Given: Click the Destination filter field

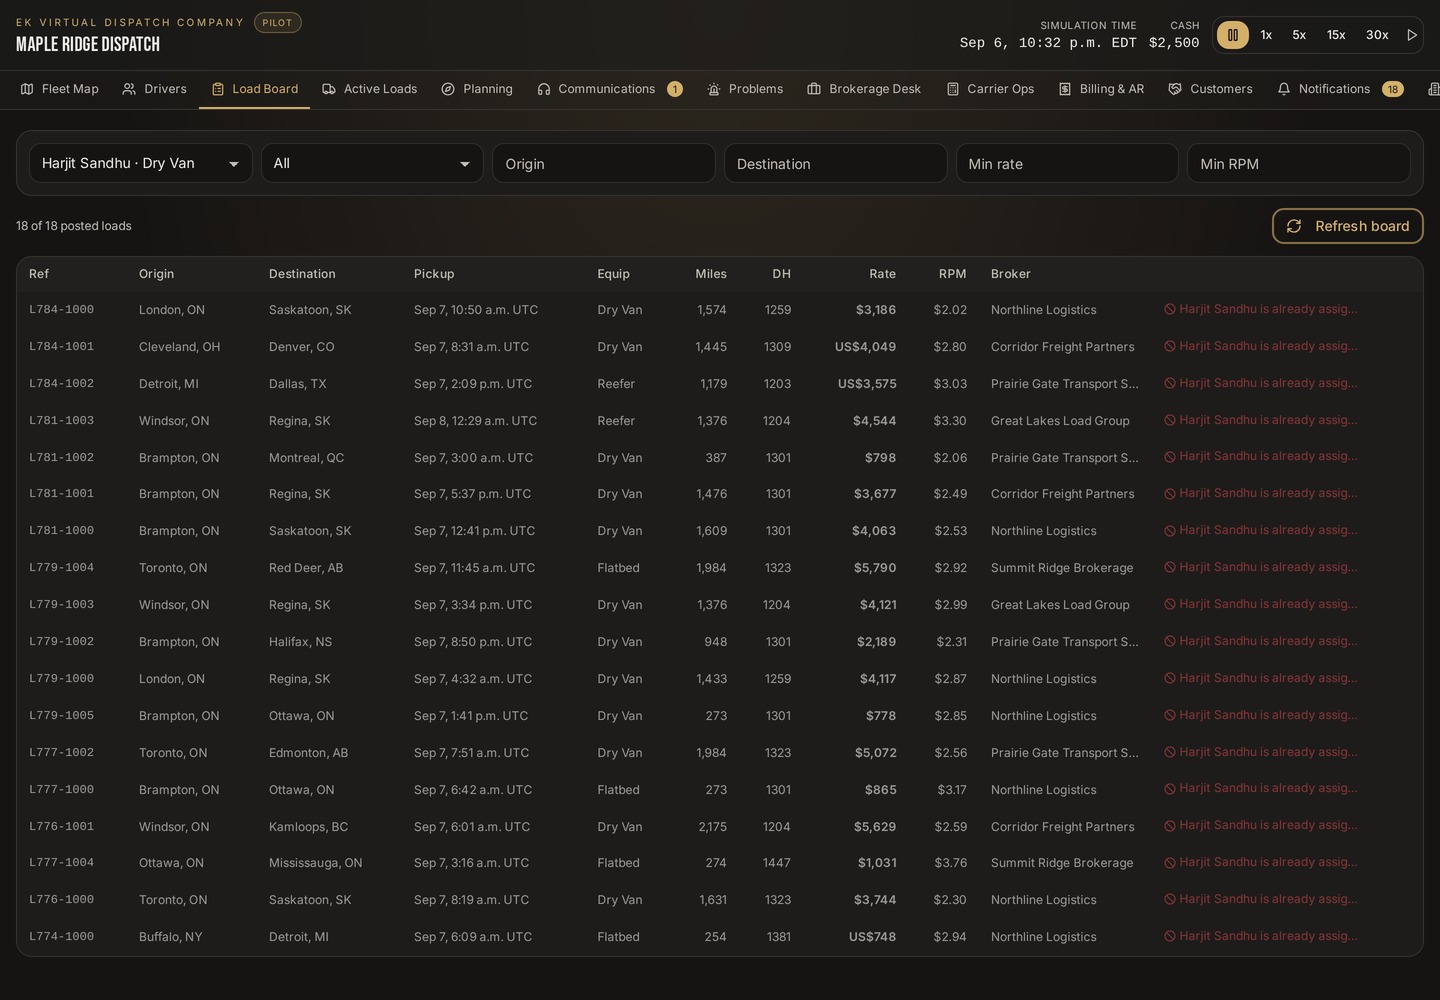Looking at the screenshot, I should (835, 163).
